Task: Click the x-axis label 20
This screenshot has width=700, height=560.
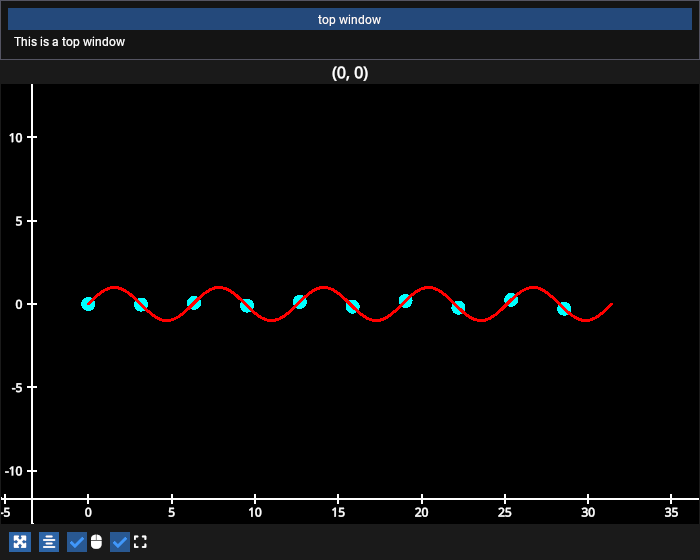Action: tap(421, 512)
